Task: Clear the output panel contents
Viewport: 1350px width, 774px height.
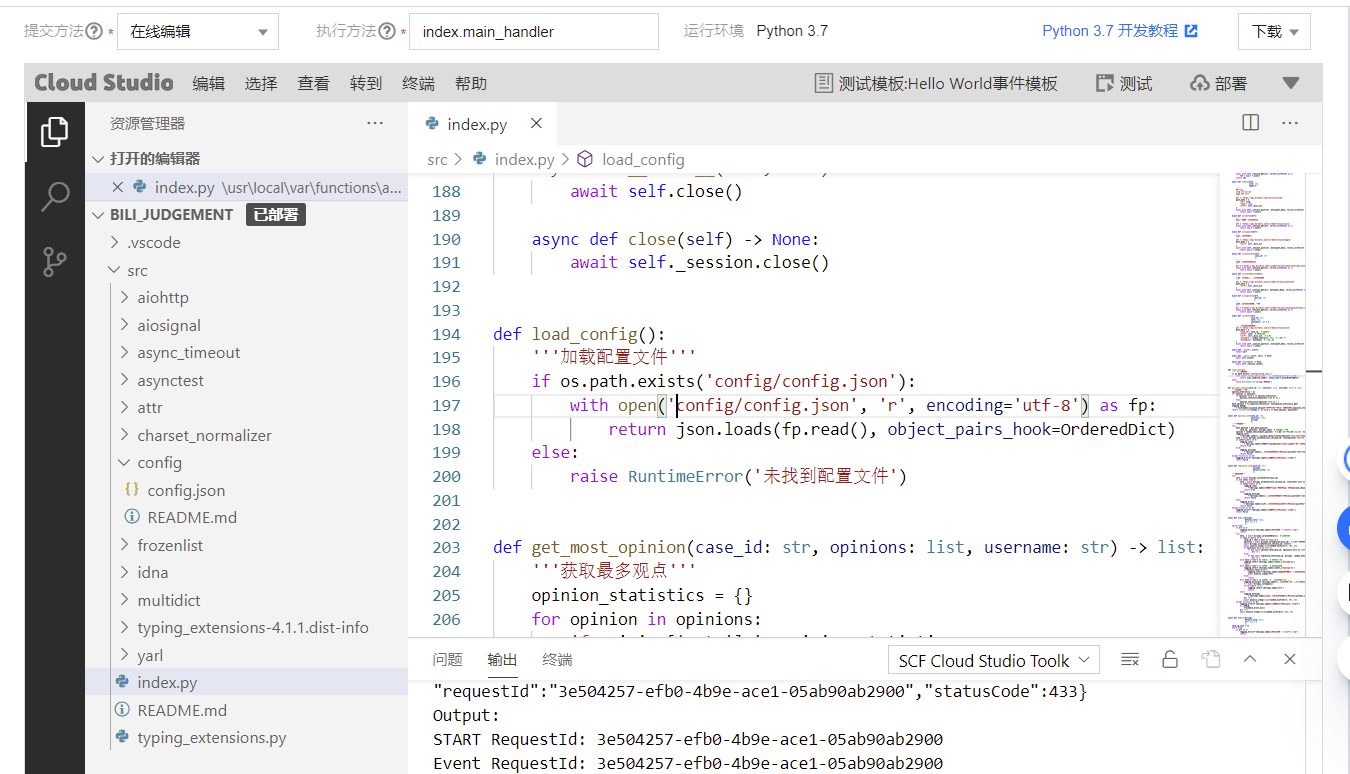Action: click(1130, 659)
